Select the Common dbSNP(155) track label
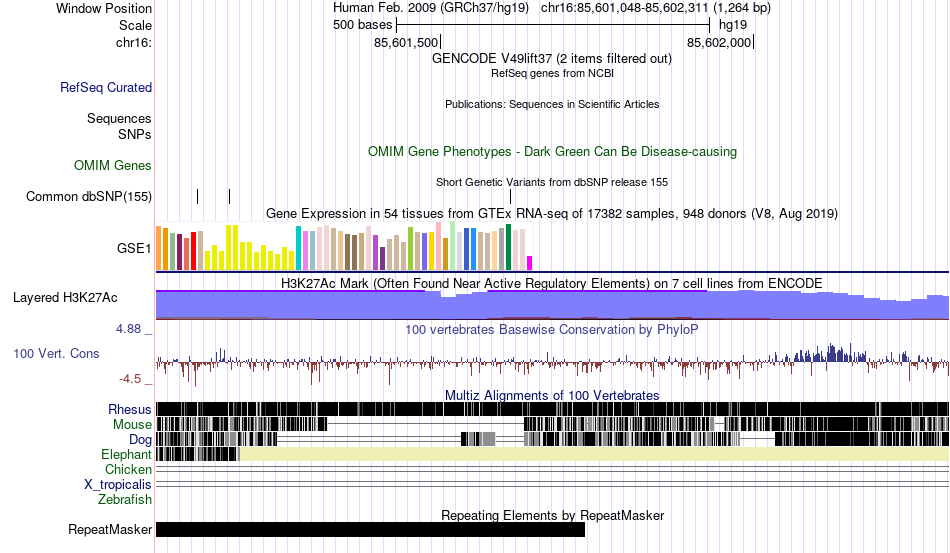The height and width of the screenshot is (553, 950). [x=89, y=196]
